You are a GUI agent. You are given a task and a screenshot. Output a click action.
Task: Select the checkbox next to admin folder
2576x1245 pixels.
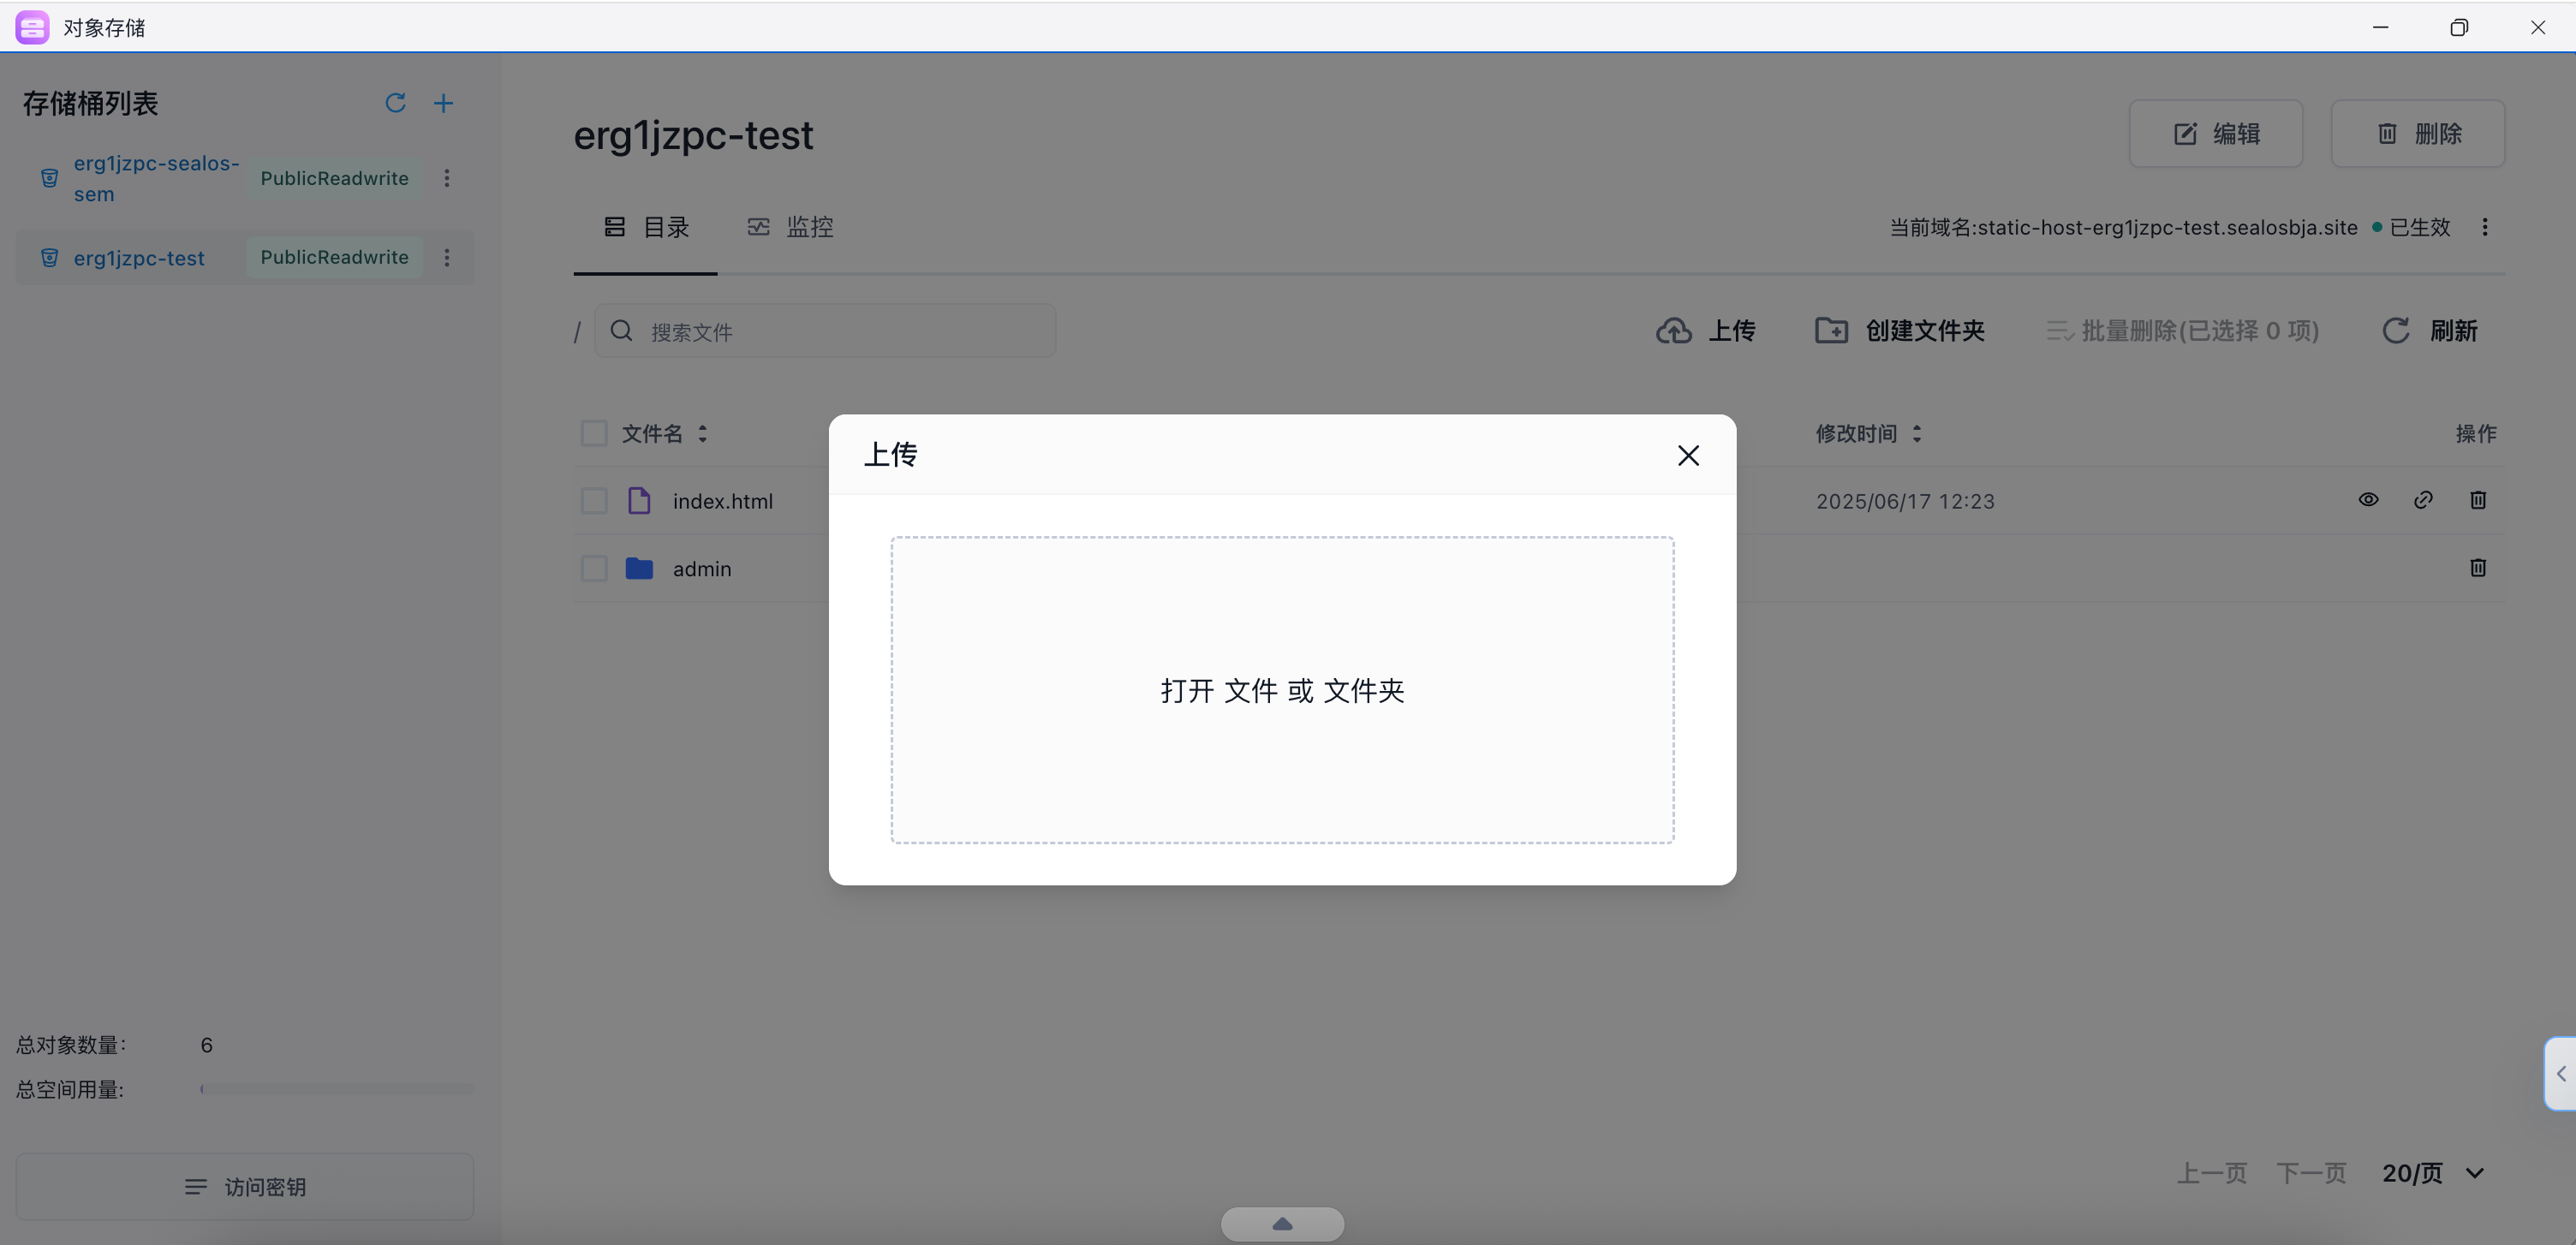pos(595,568)
